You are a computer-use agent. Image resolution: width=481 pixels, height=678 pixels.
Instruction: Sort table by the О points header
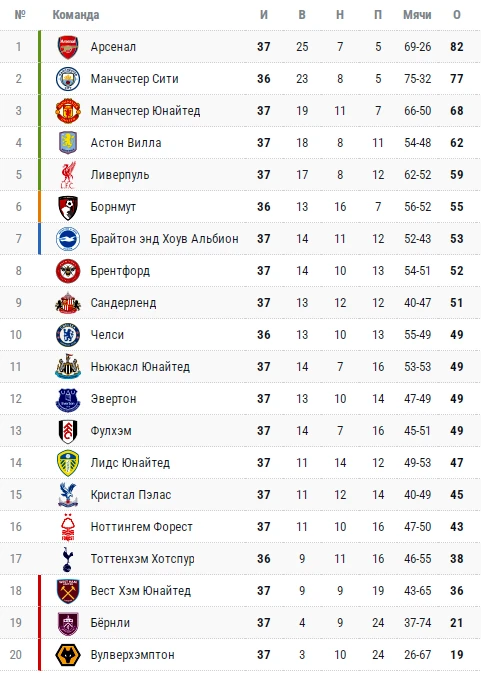click(457, 15)
